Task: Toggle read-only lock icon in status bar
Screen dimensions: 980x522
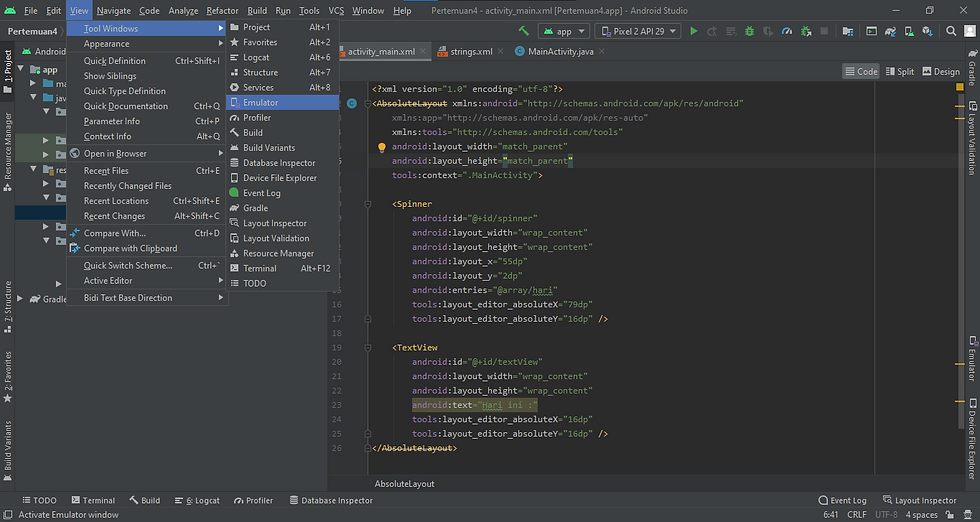Action: 949,514
